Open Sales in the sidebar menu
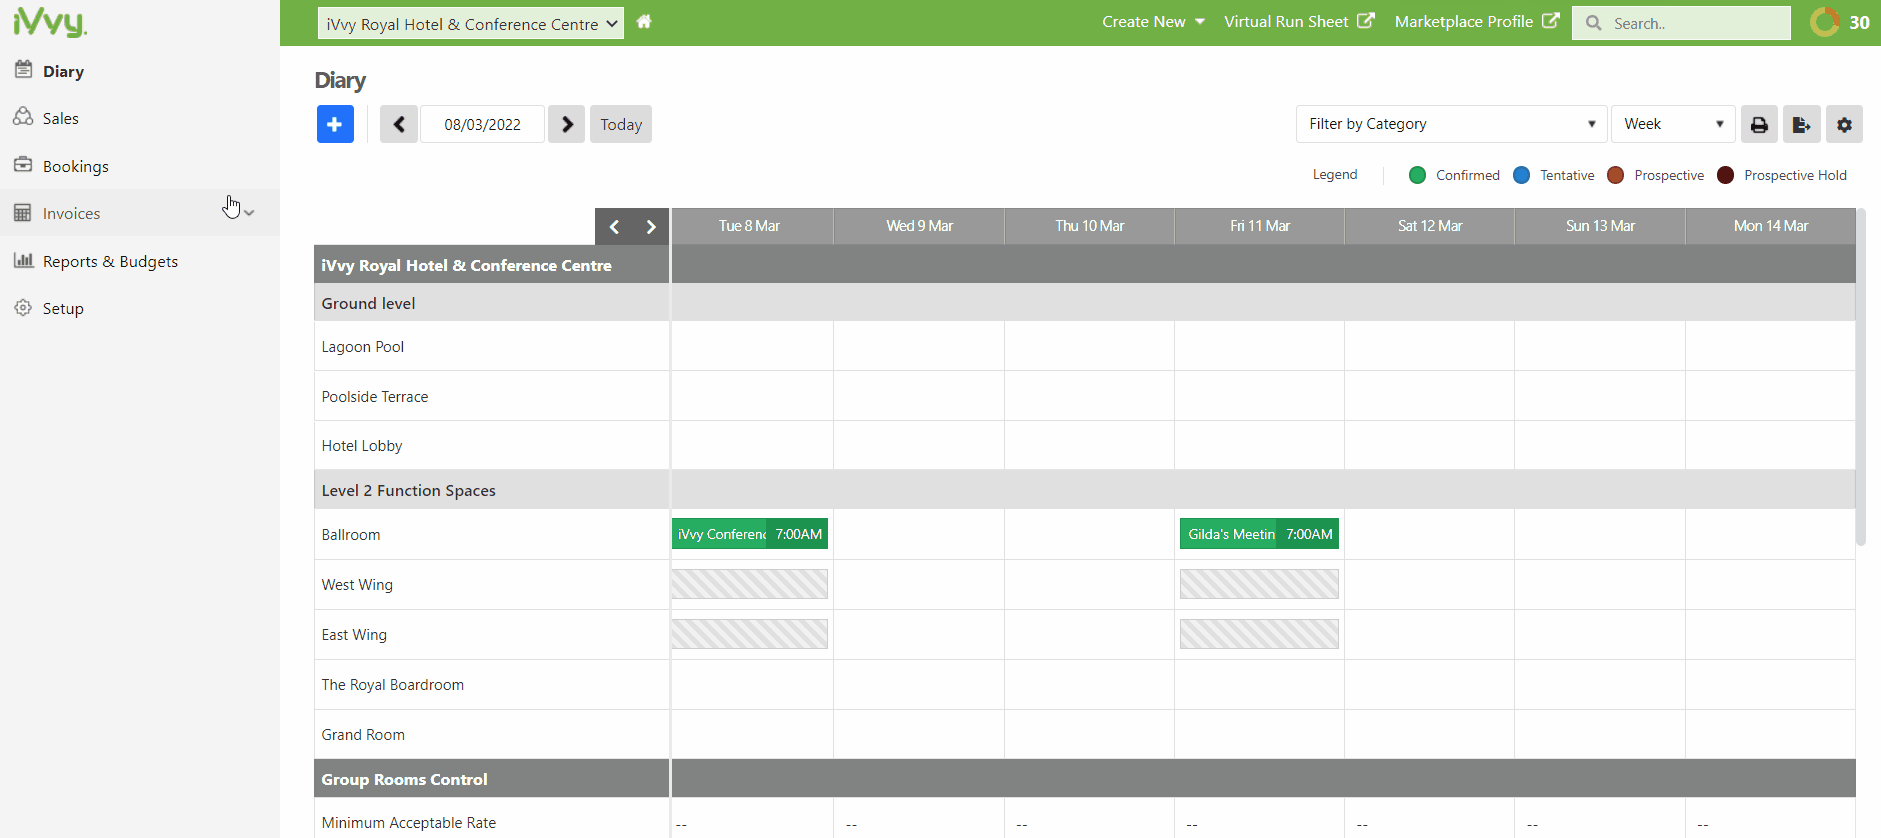Image resolution: width=1881 pixels, height=838 pixels. pos(60,118)
